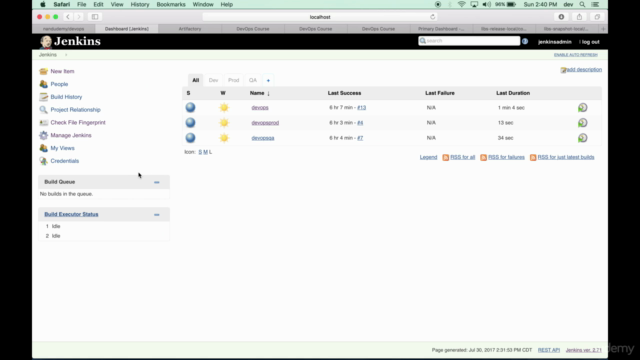Open RSS for failures feed
The width and height of the screenshot is (640, 360).
pyautogui.click(x=506, y=157)
